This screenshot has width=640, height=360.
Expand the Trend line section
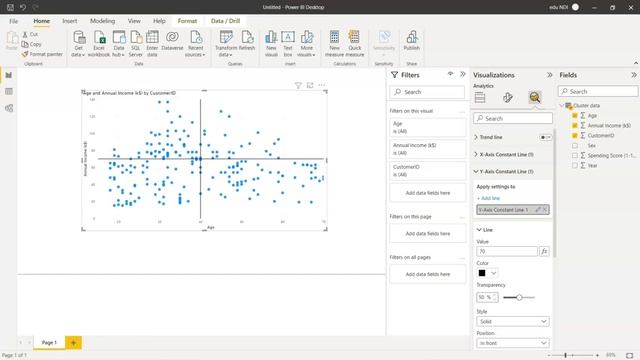(476, 137)
